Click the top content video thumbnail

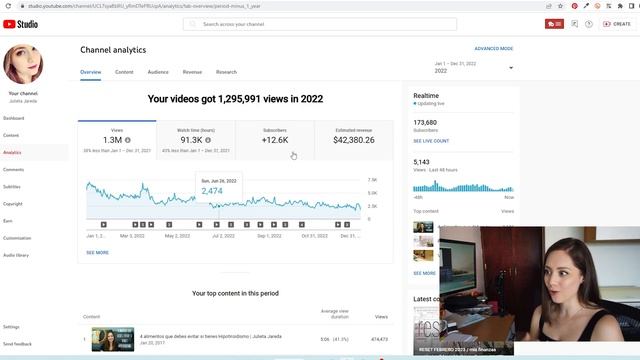click(113, 339)
